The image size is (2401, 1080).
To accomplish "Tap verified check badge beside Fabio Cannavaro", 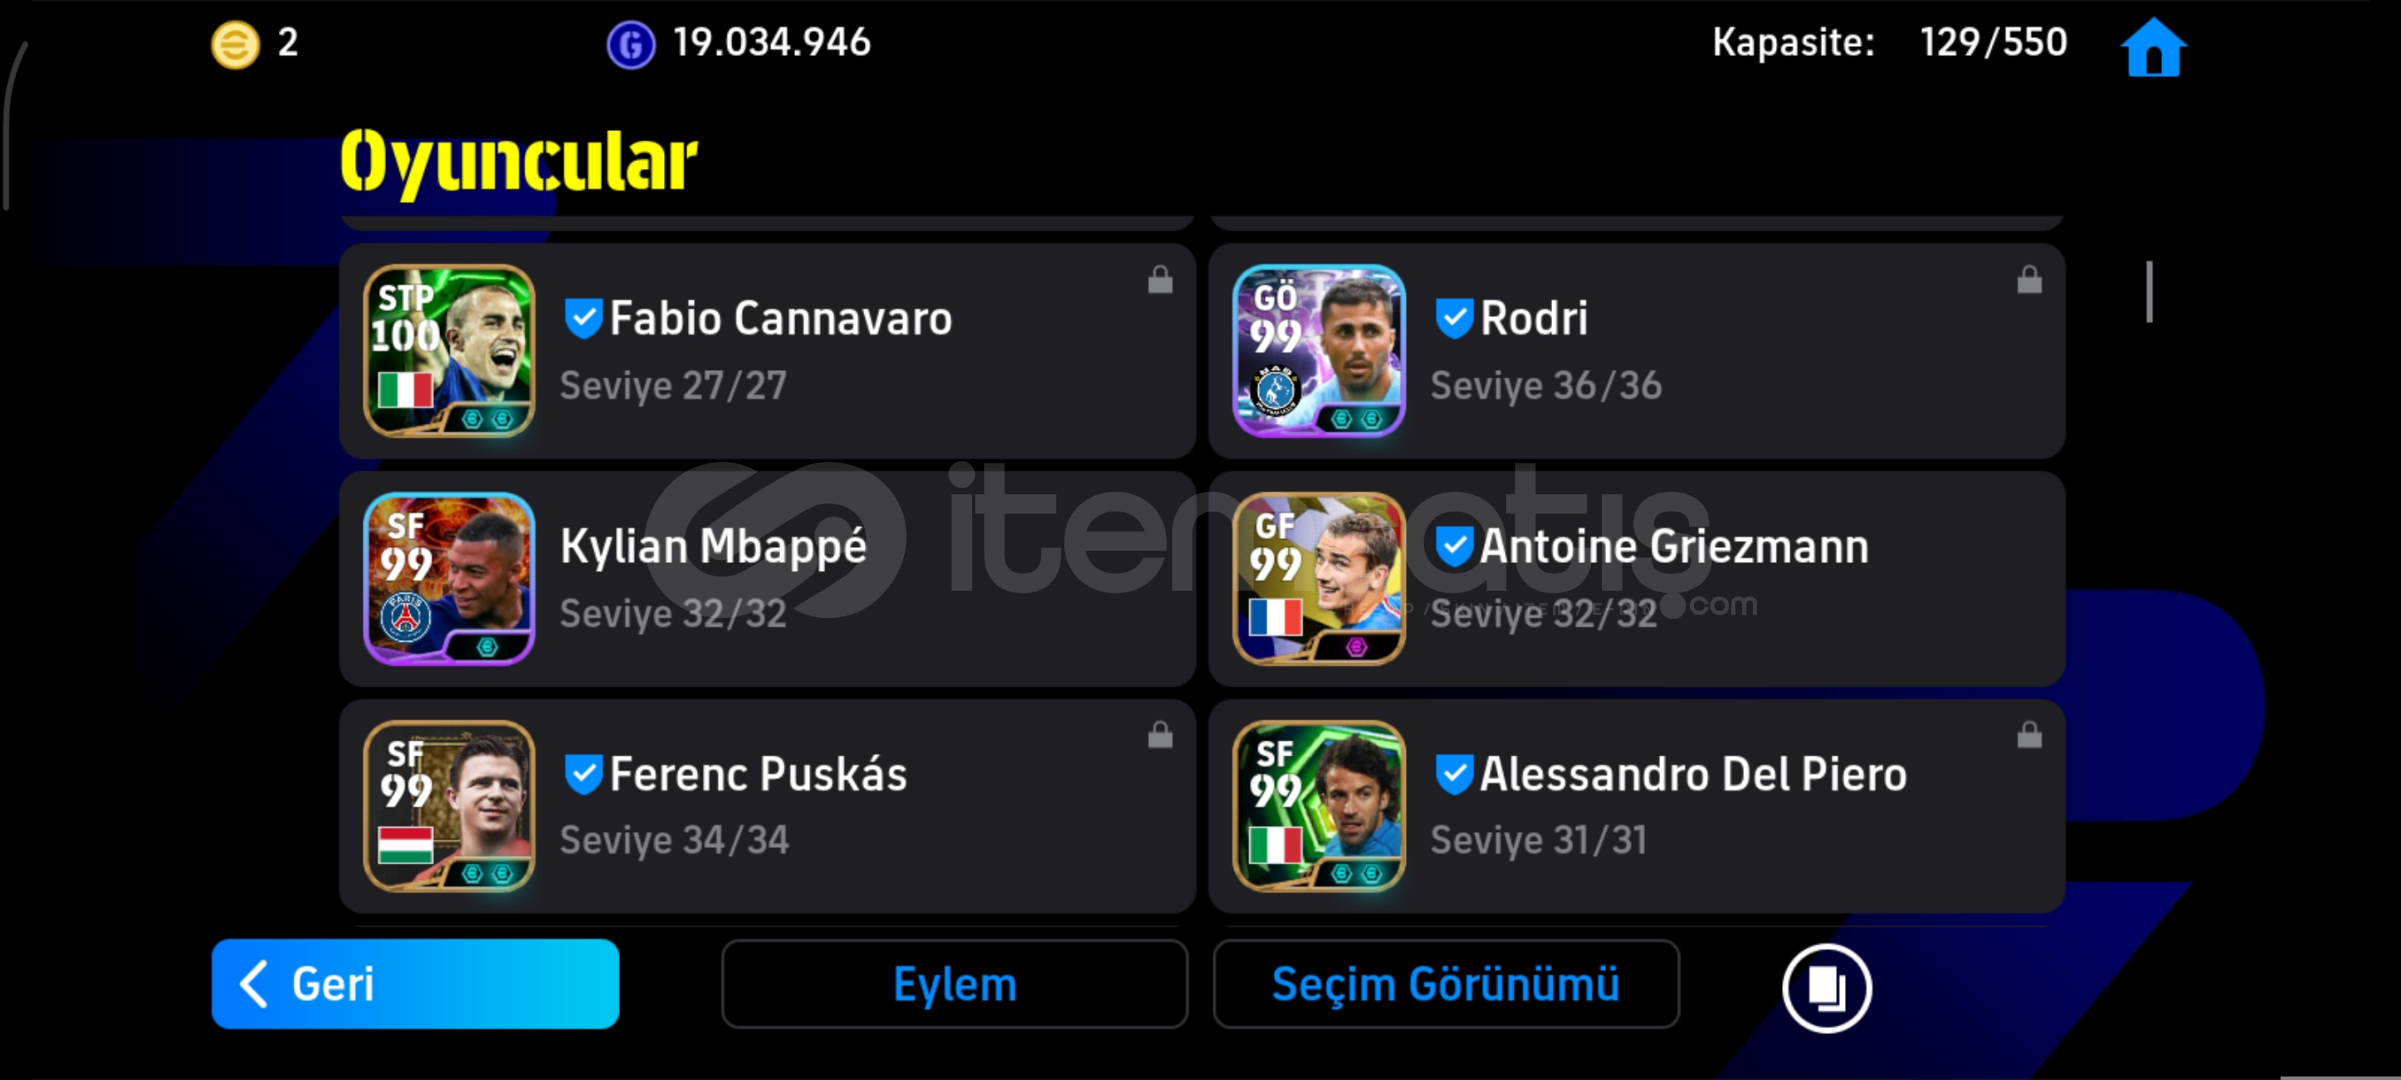I will (582, 319).
